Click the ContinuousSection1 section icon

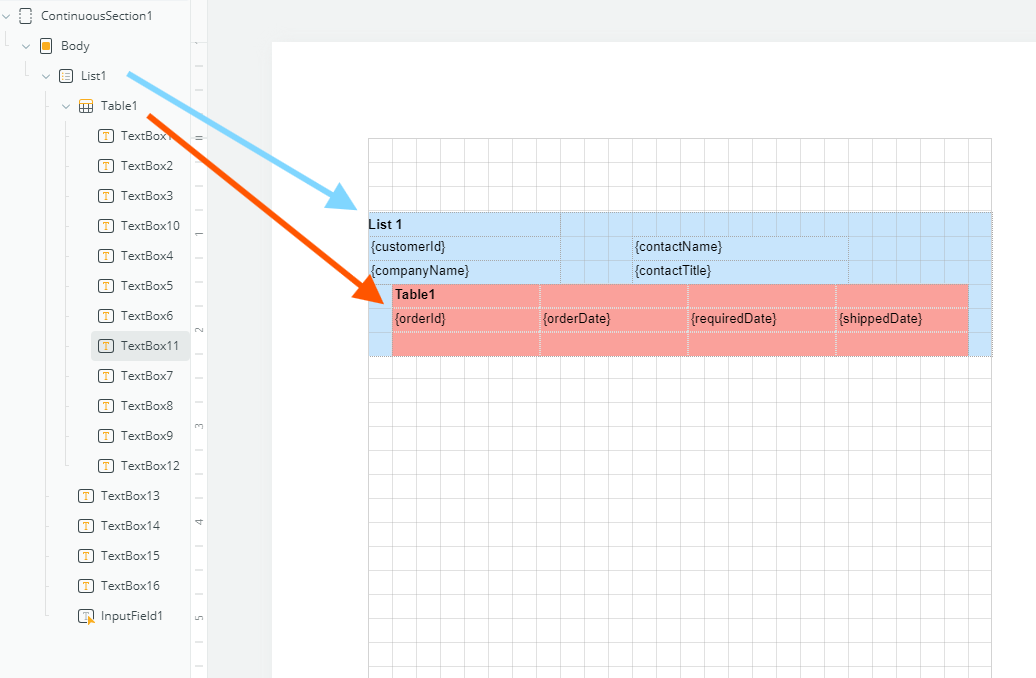[x=24, y=15]
